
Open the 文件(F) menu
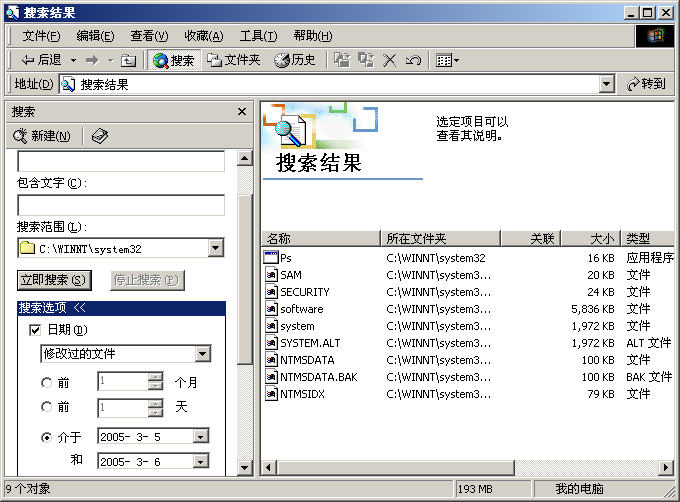point(41,36)
